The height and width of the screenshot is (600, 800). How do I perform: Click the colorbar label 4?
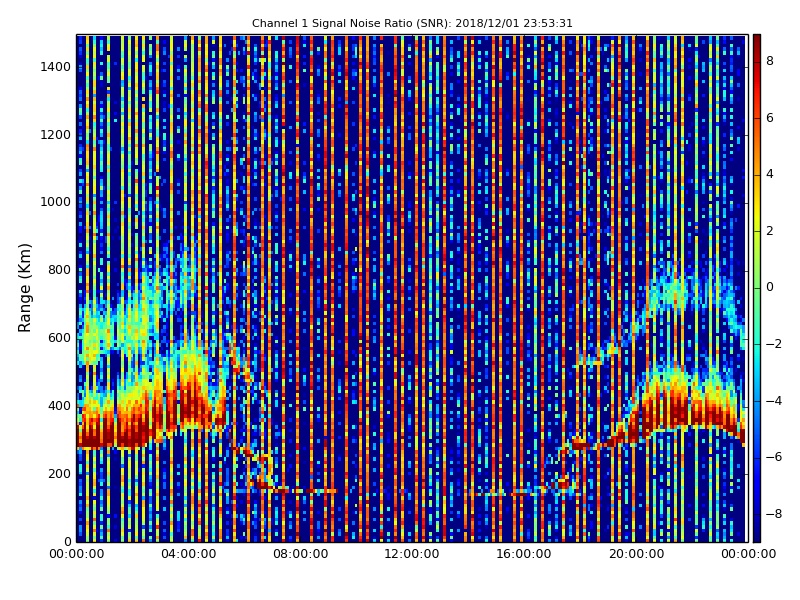[770, 174]
